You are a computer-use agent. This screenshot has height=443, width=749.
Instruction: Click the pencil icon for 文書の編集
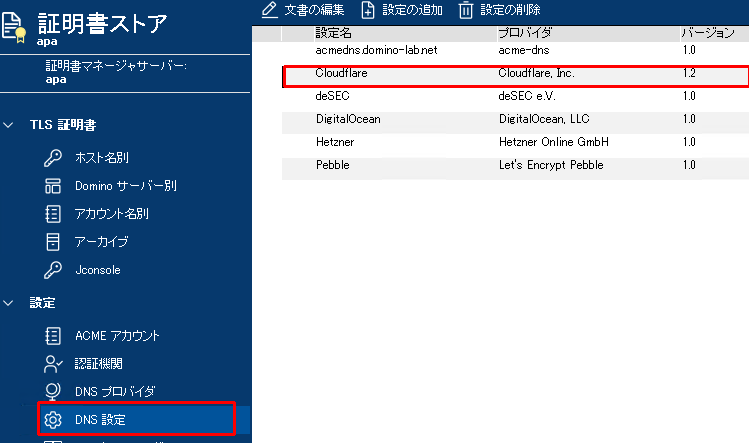click(270, 10)
